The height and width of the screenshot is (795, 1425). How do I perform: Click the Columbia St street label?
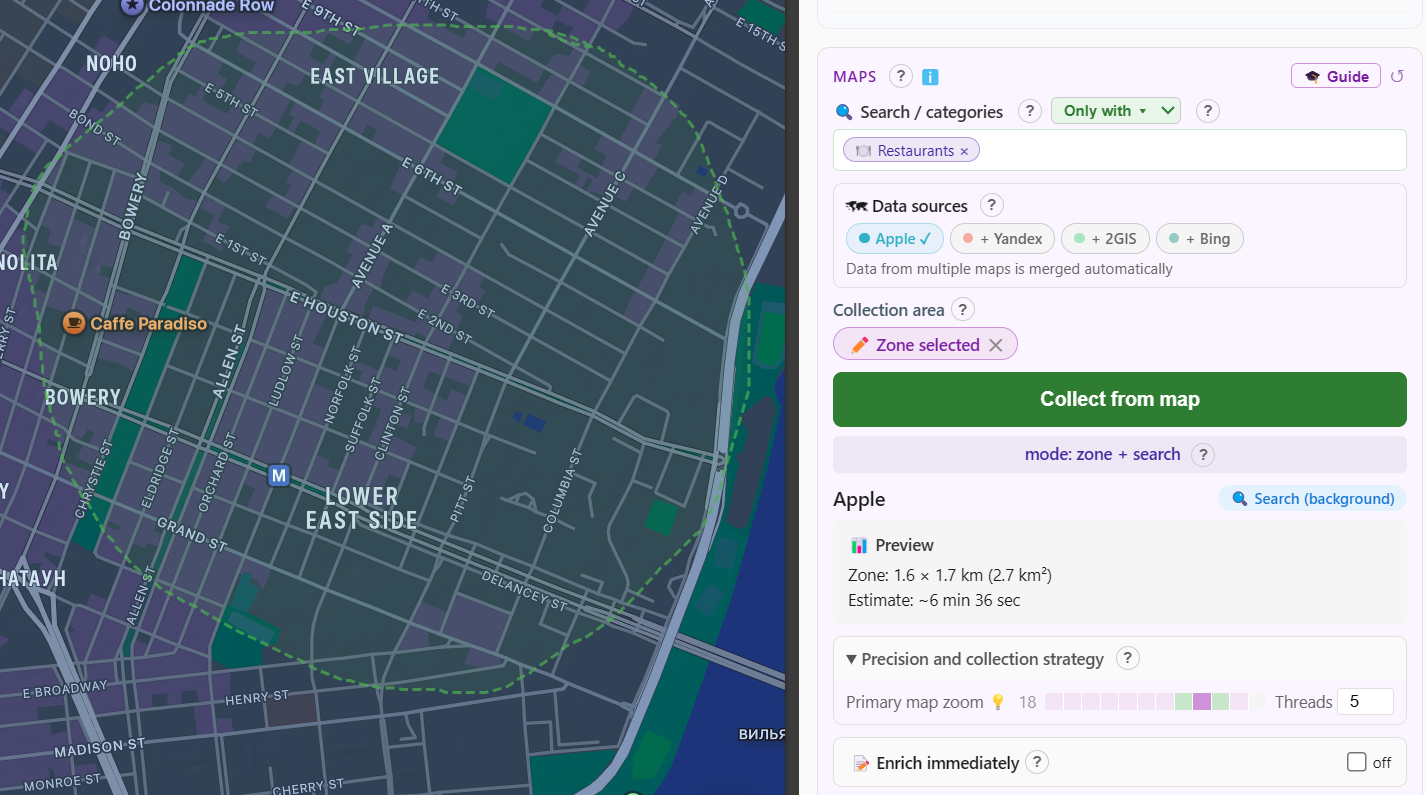[x=561, y=490]
